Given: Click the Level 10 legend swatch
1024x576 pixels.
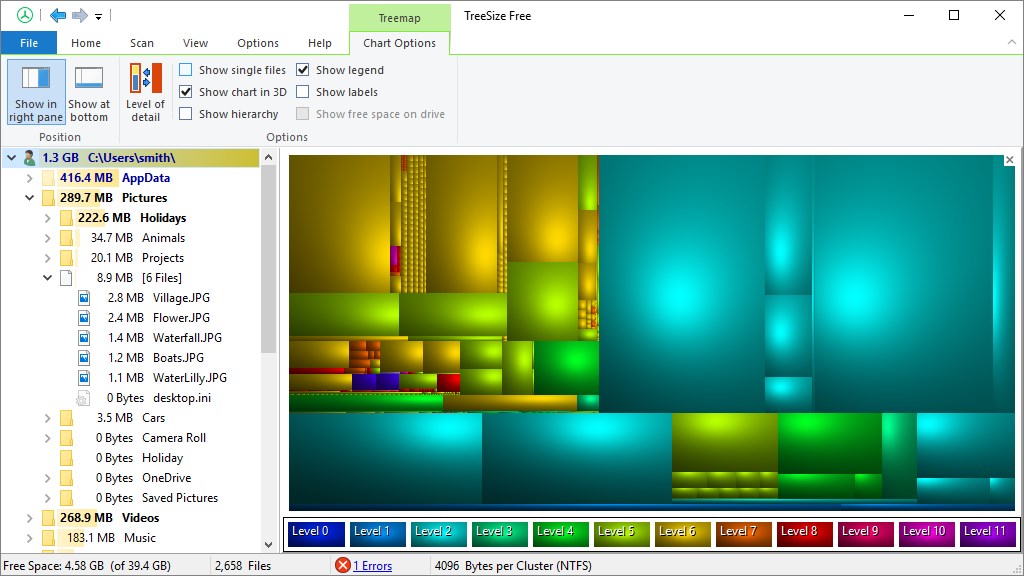Looking at the screenshot, I should pyautogui.click(x=926, y=534).
